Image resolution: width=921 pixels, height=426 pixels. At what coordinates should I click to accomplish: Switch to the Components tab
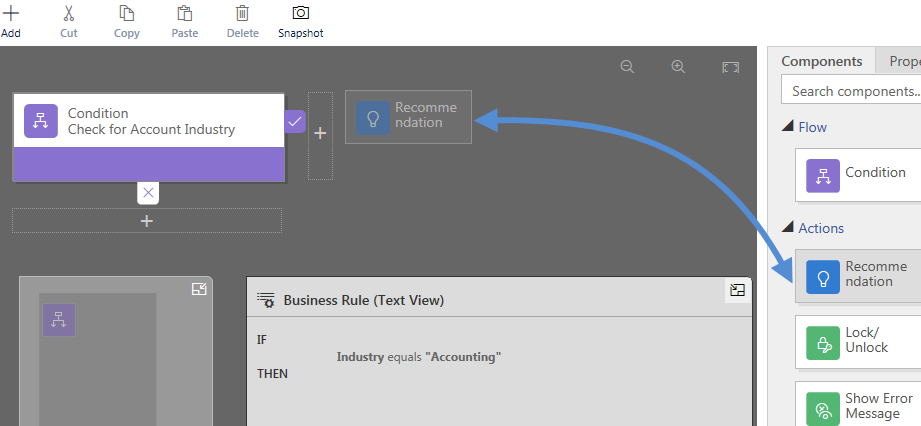pos(821,61)
